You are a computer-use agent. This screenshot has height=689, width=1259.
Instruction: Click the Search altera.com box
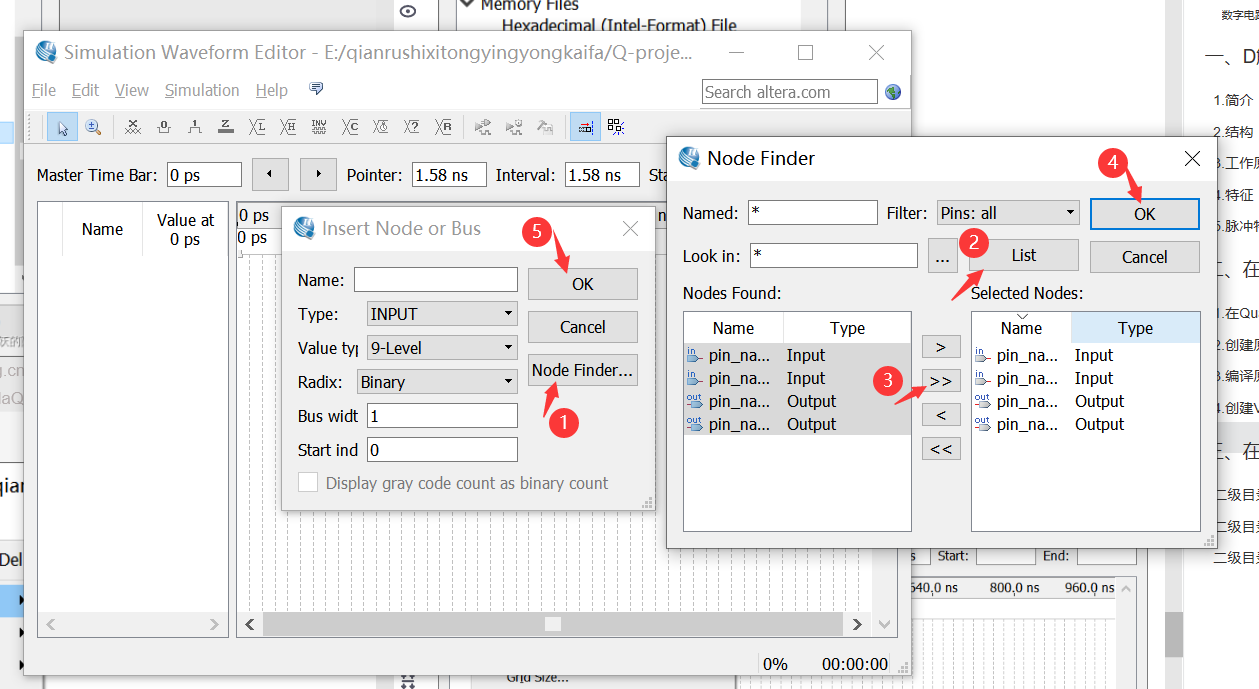coord(790,92)
